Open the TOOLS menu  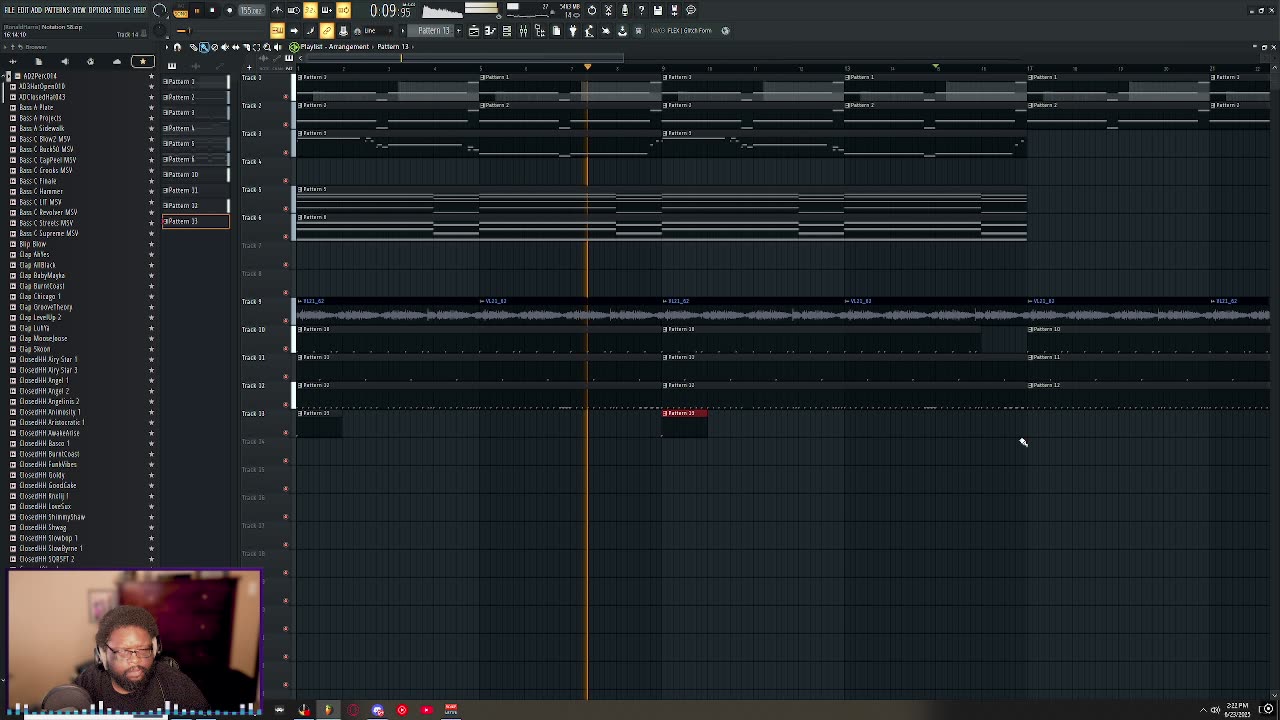tap(122, 10)
